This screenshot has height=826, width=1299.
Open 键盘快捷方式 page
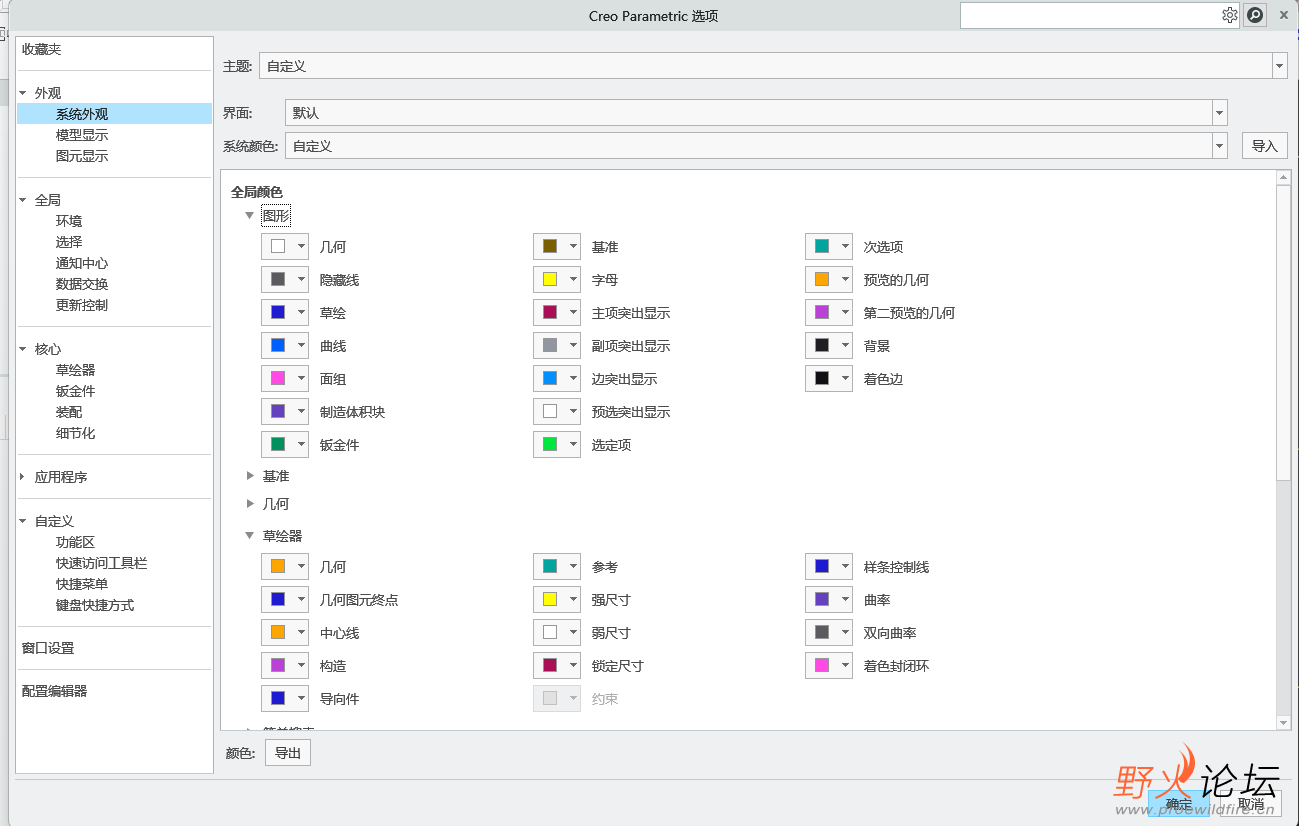[95, 605]
